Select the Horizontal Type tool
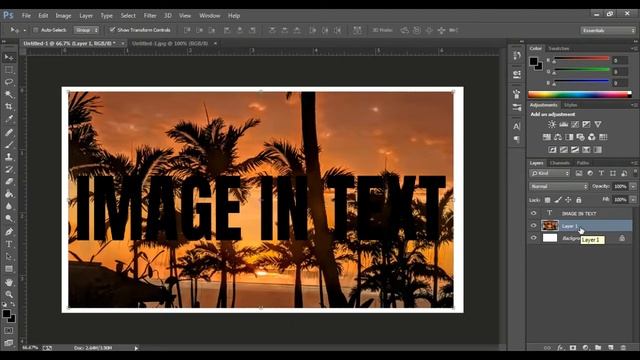 tap(9, 244)
